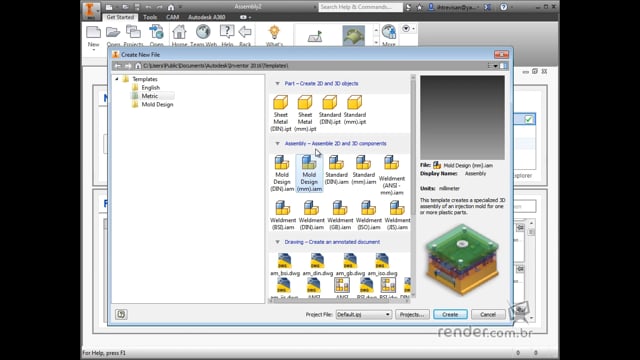This screenshot has height=360, width=640.
Task: Choose am_din.dwg drawing template
Action: pyautogui.click(x=317, y=264)
